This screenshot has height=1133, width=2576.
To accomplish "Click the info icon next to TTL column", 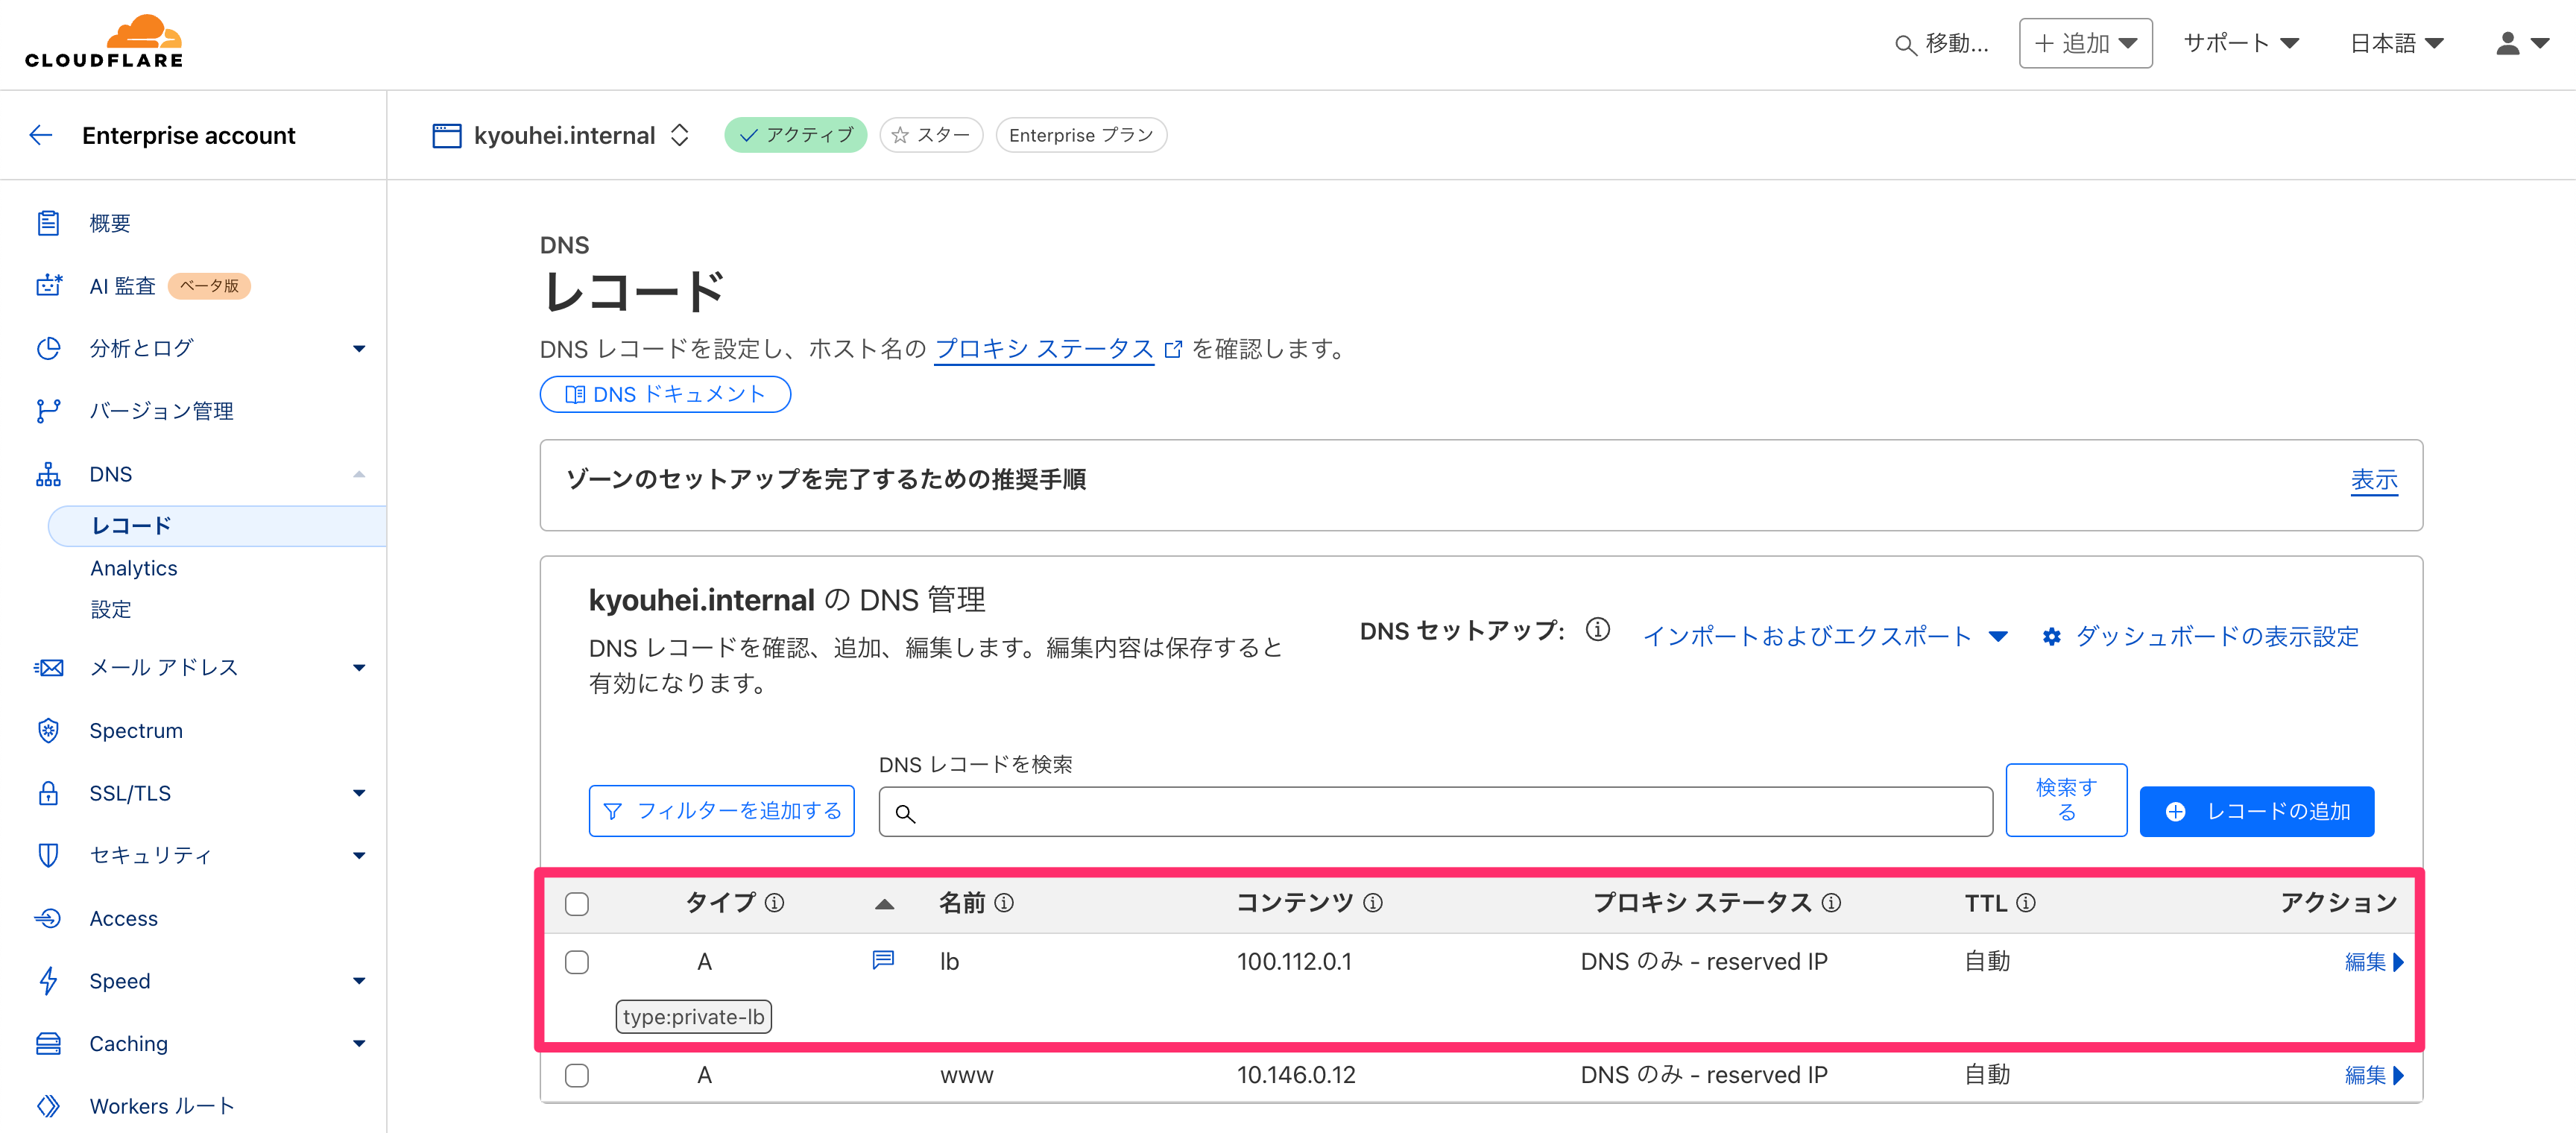I will [x=2026, y=903].
